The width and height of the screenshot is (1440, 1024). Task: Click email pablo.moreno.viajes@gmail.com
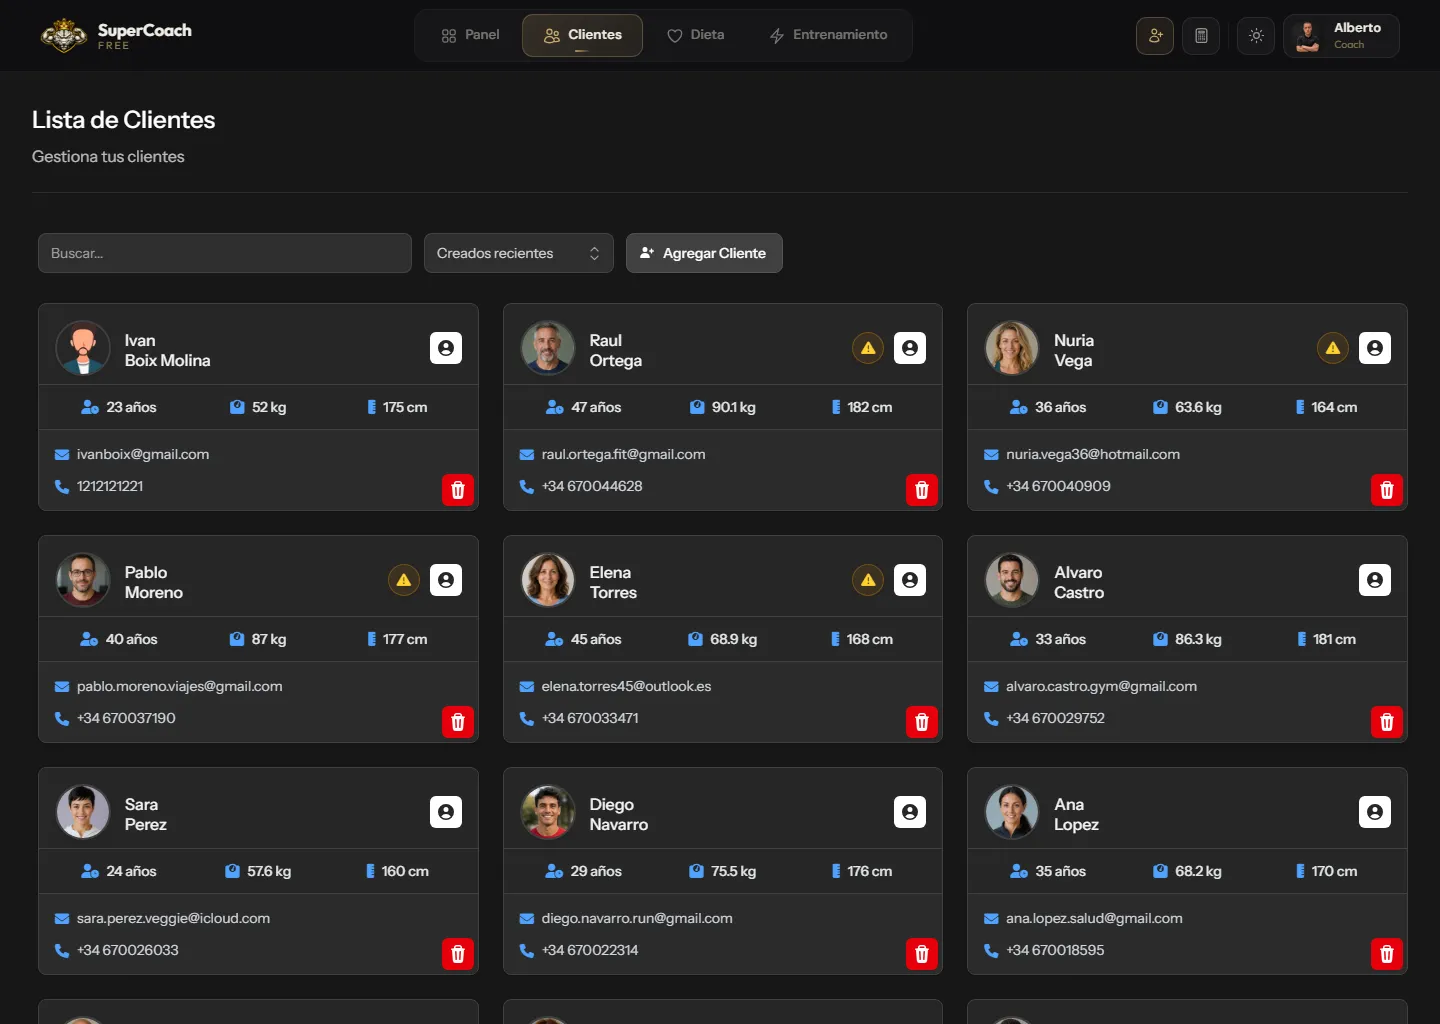coord(179,686)
